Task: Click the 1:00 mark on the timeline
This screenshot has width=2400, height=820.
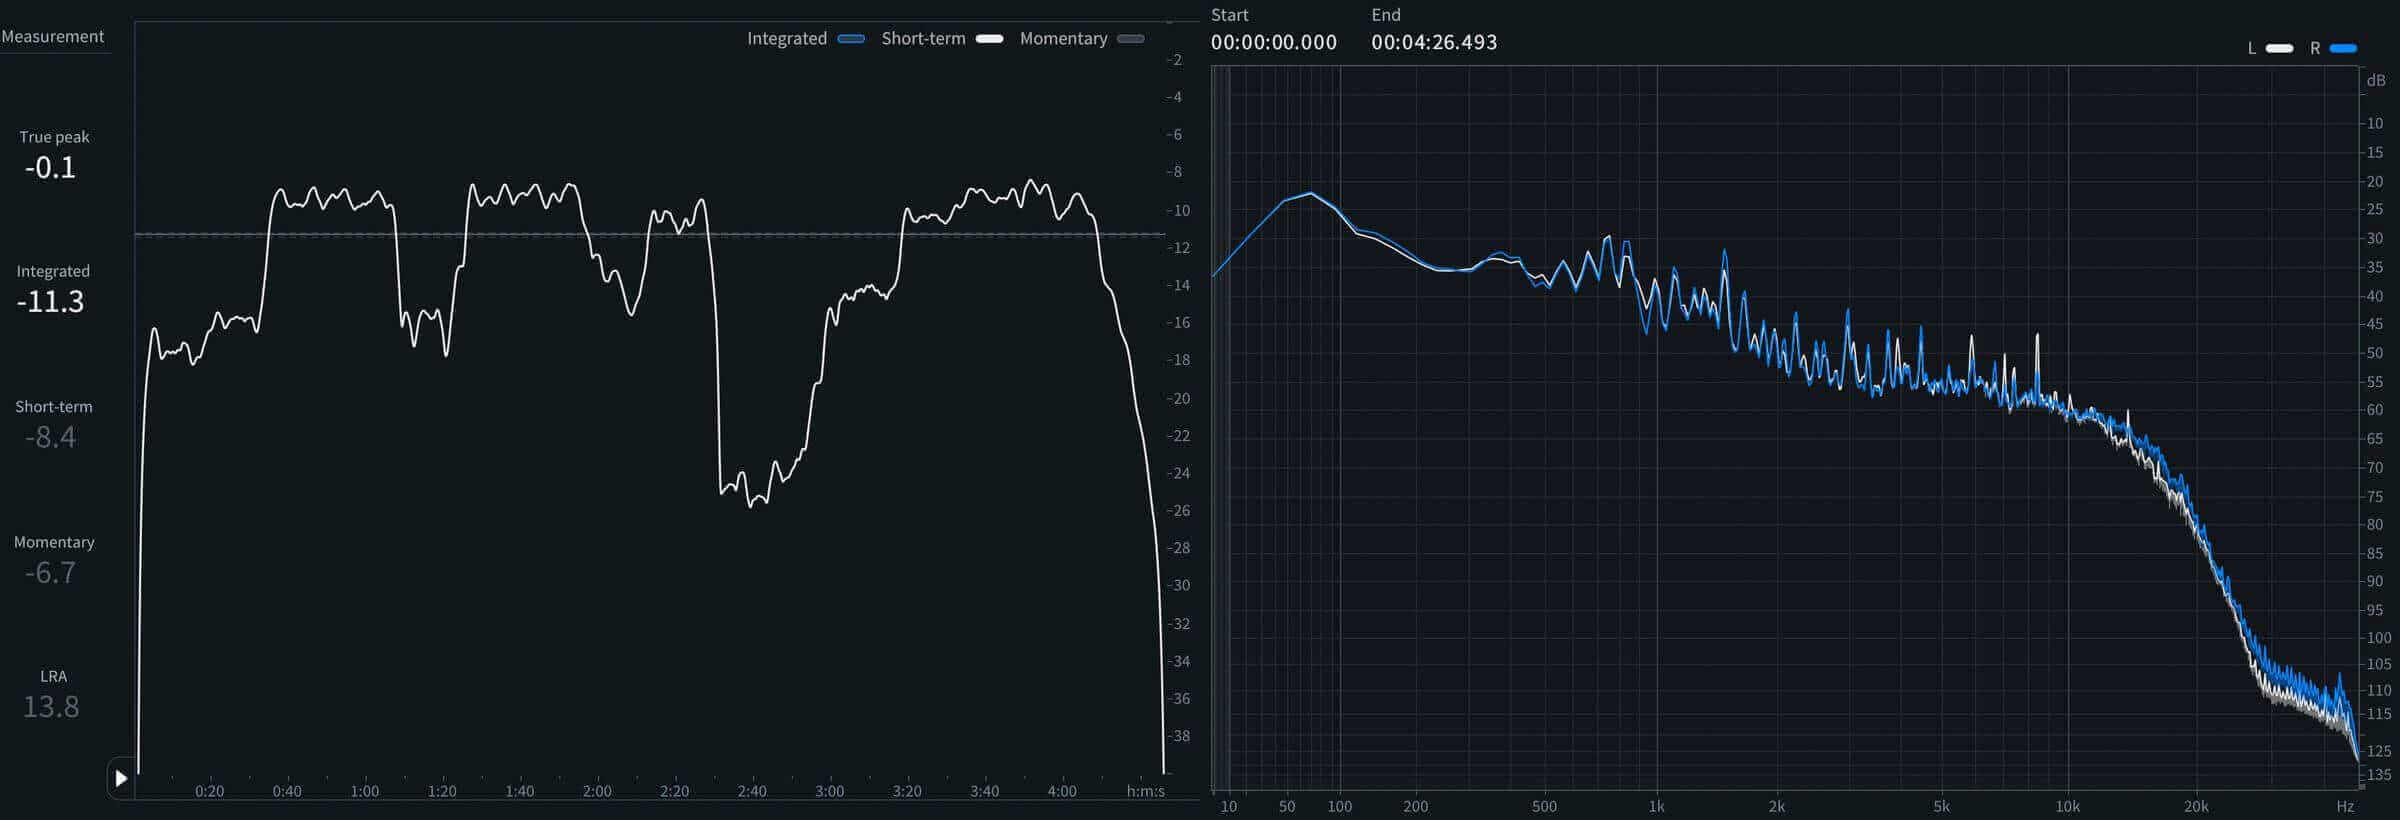Action: point(364,791)
